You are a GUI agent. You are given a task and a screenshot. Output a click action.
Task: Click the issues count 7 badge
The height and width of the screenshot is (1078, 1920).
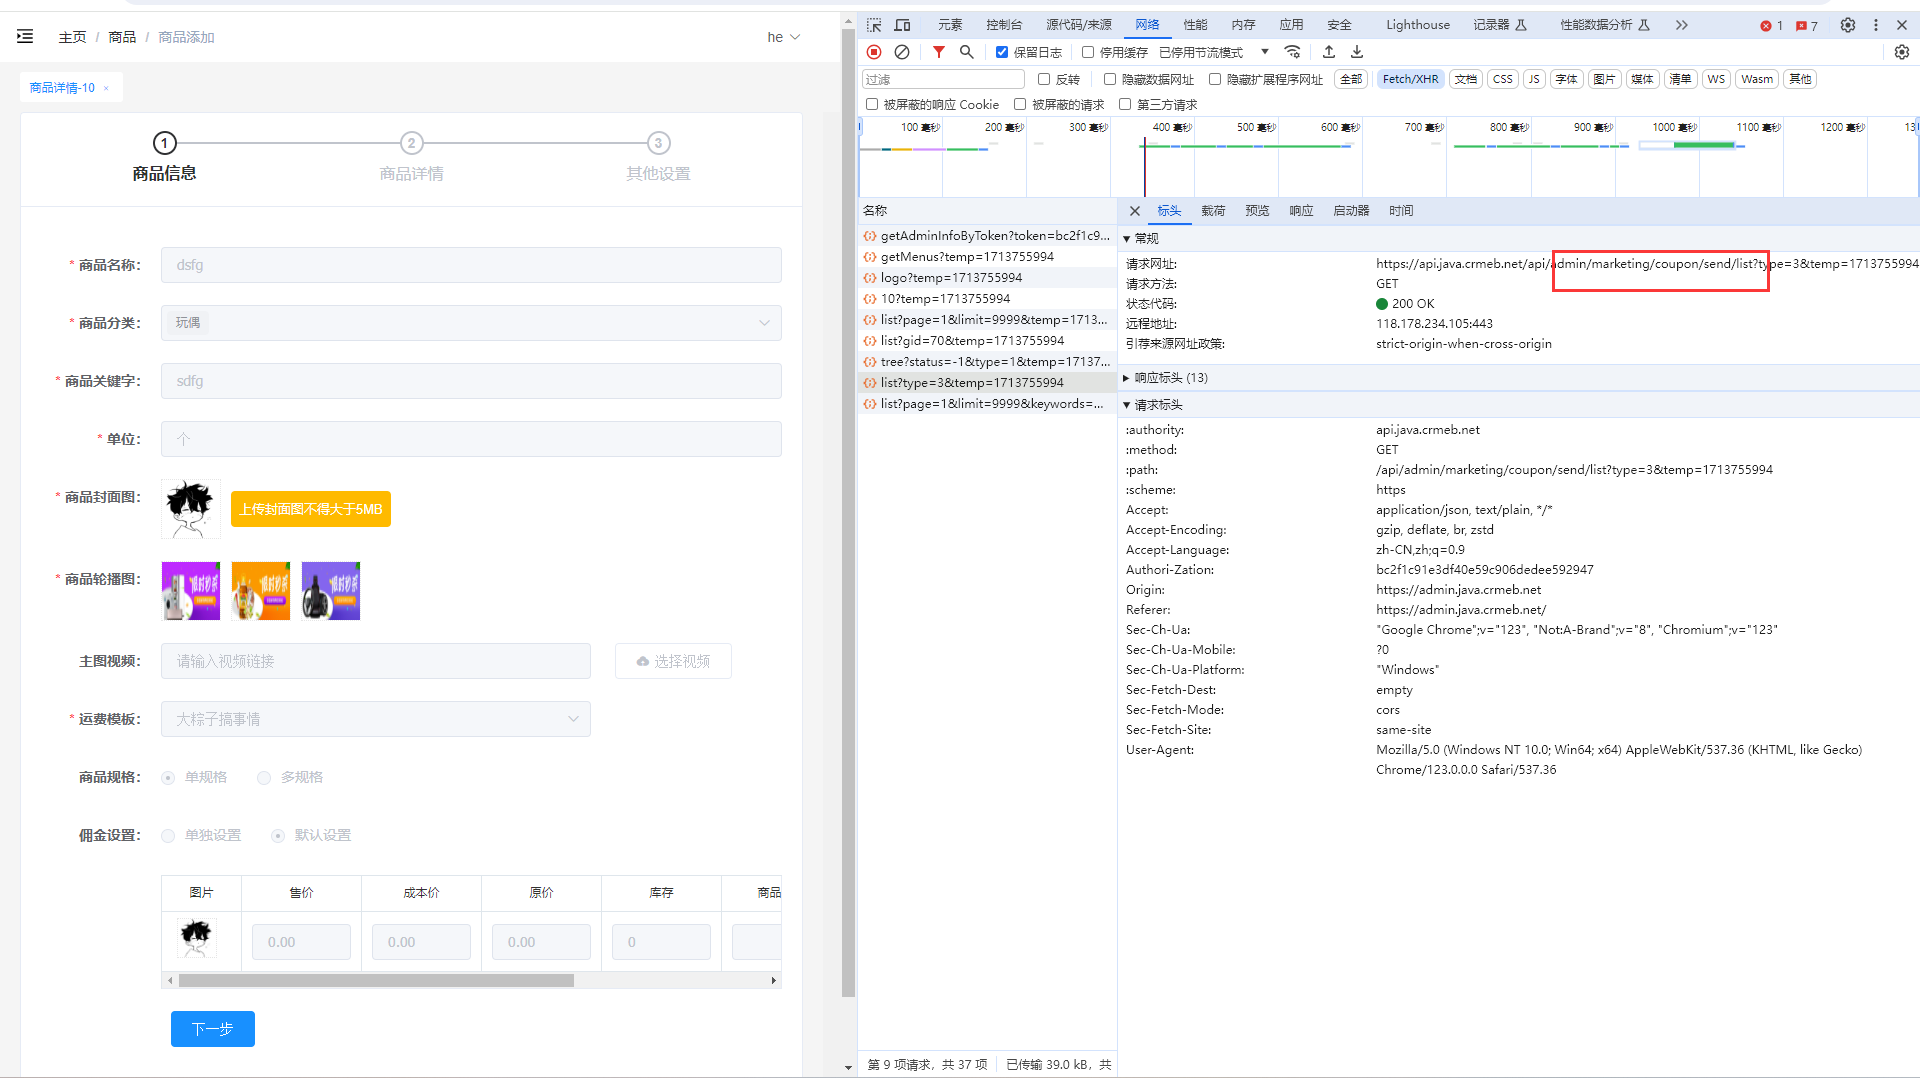[1807, 26]
